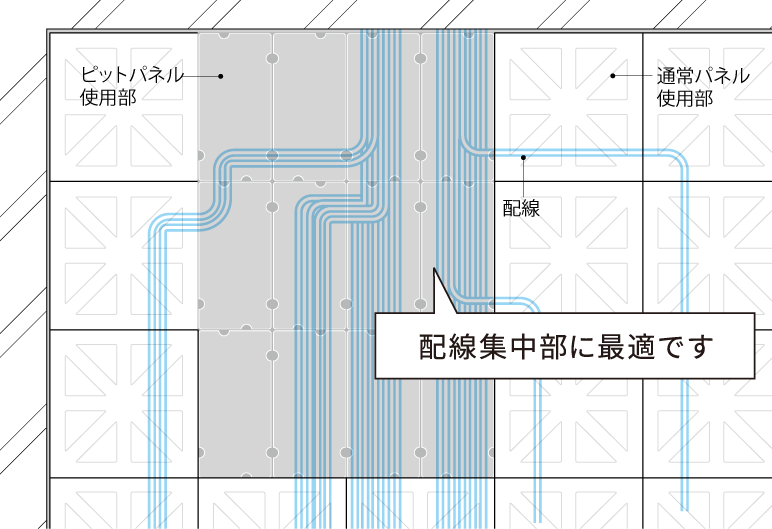Click the 配線 label text
This screenshot has width=772, height=529.
tap(521, 208)
